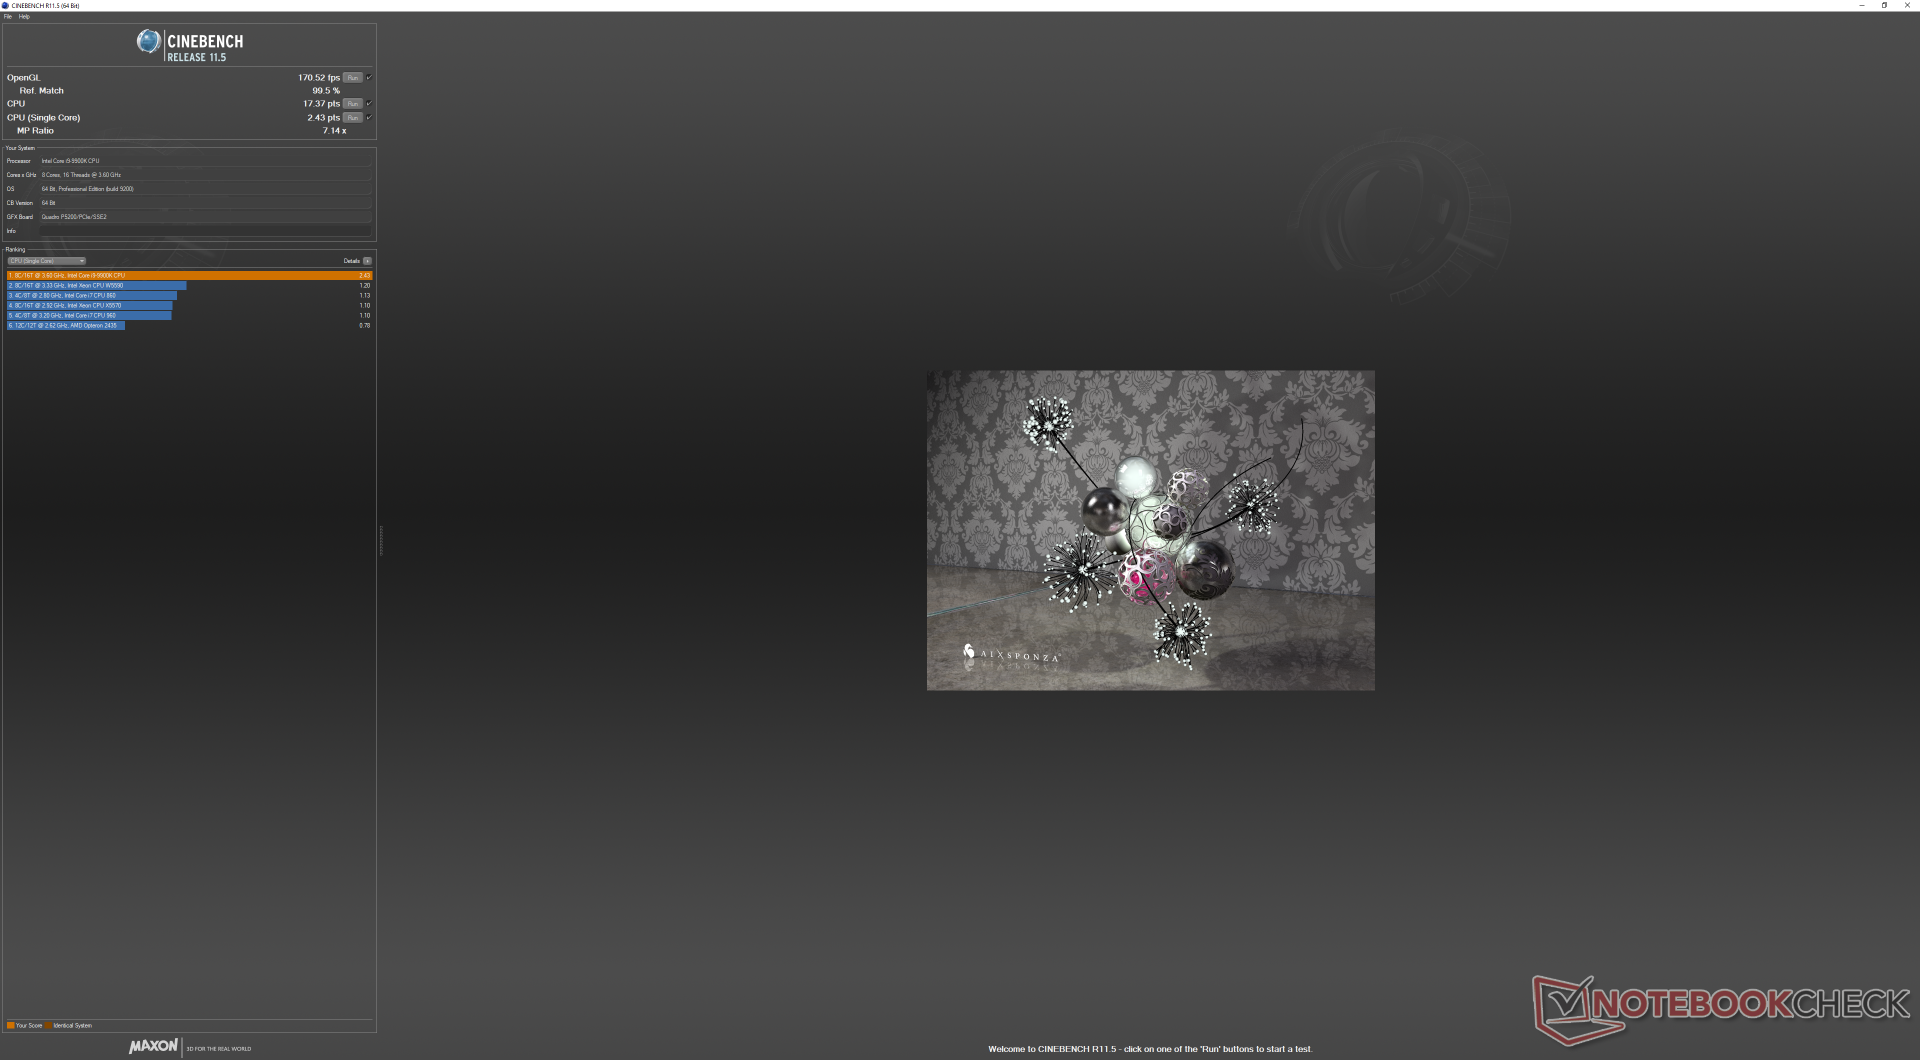
Task: Restore down the Cinebench window
Action: [x=1884, y=5]
